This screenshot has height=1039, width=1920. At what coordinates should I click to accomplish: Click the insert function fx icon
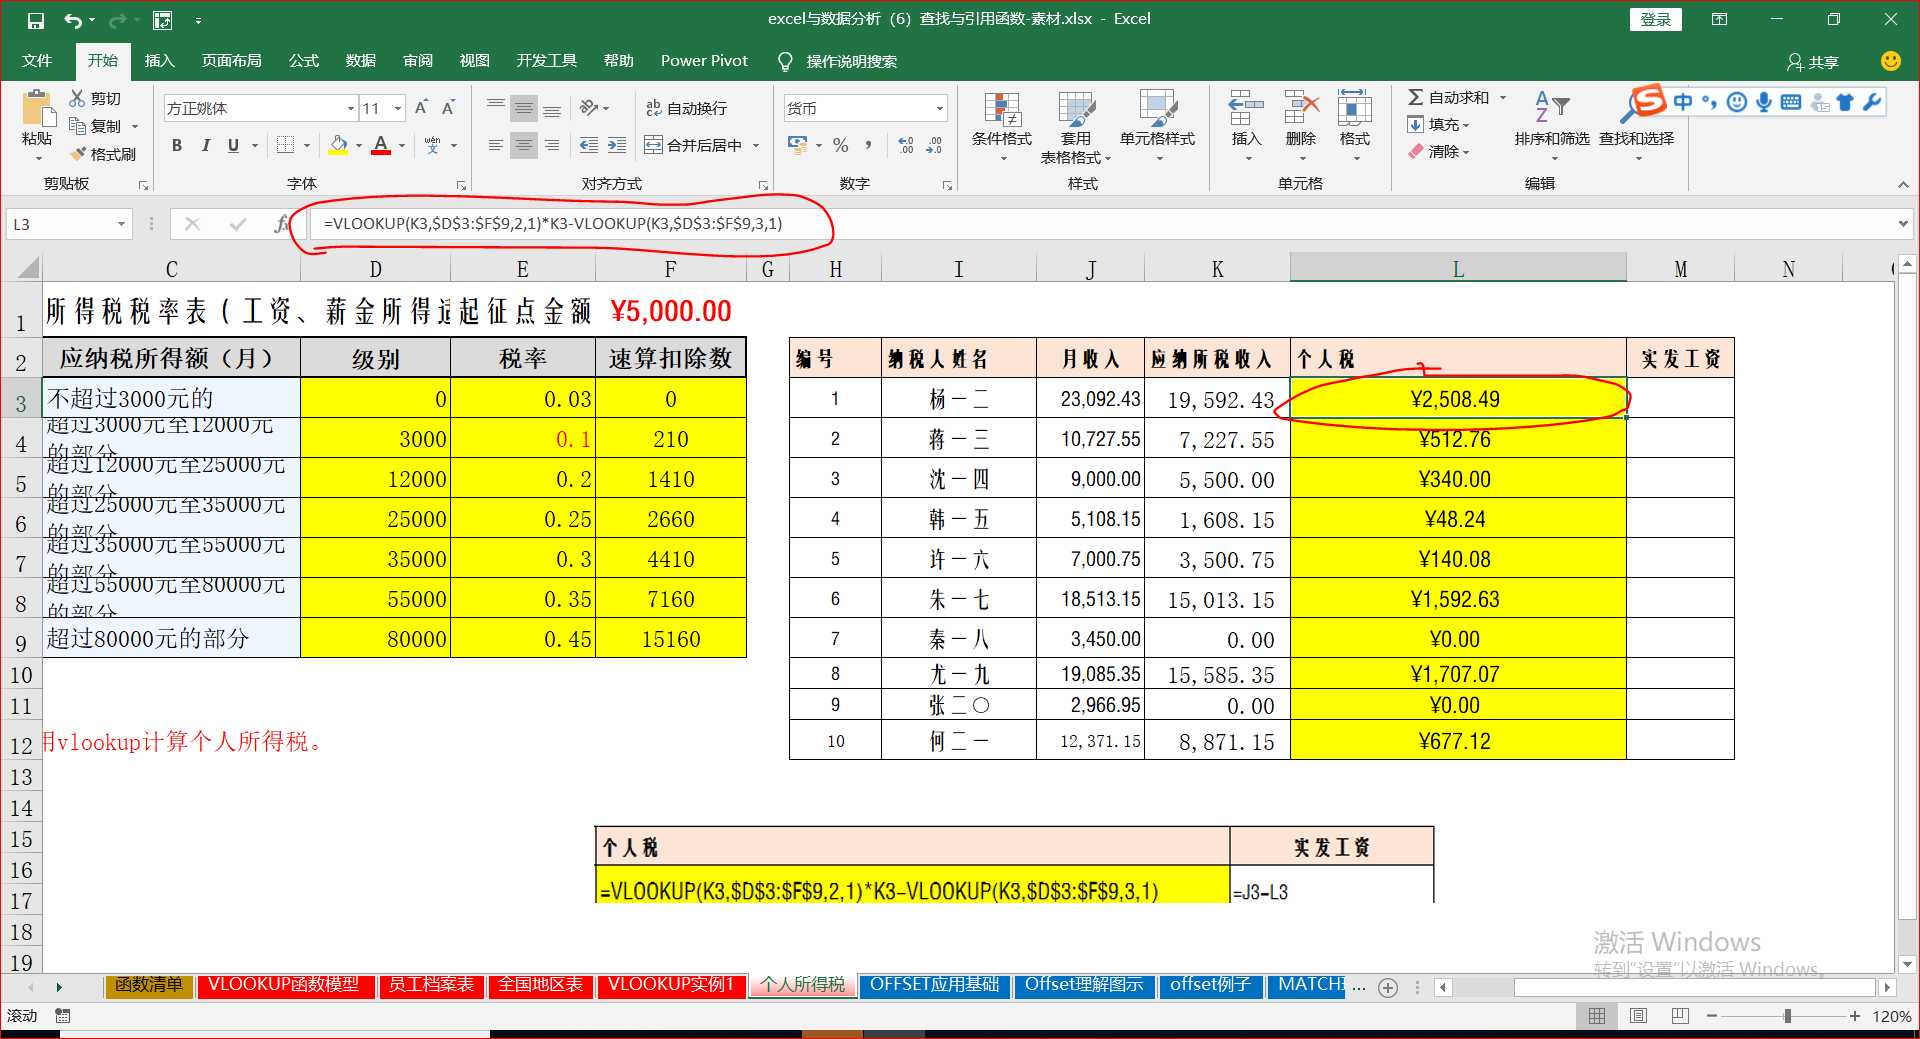click(x=281, y=224)
